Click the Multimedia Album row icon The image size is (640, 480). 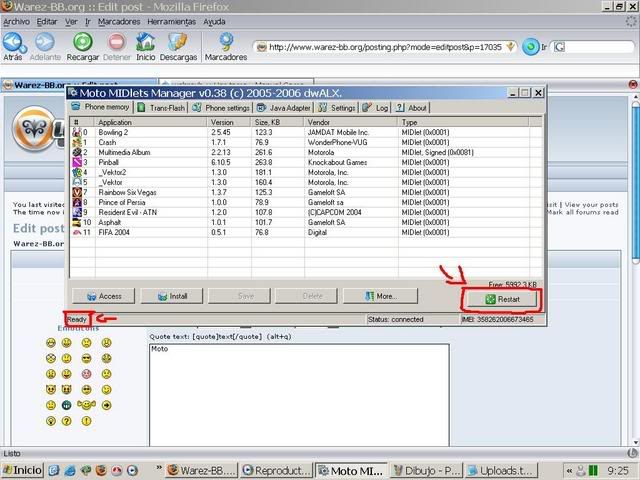pos(77,152)
